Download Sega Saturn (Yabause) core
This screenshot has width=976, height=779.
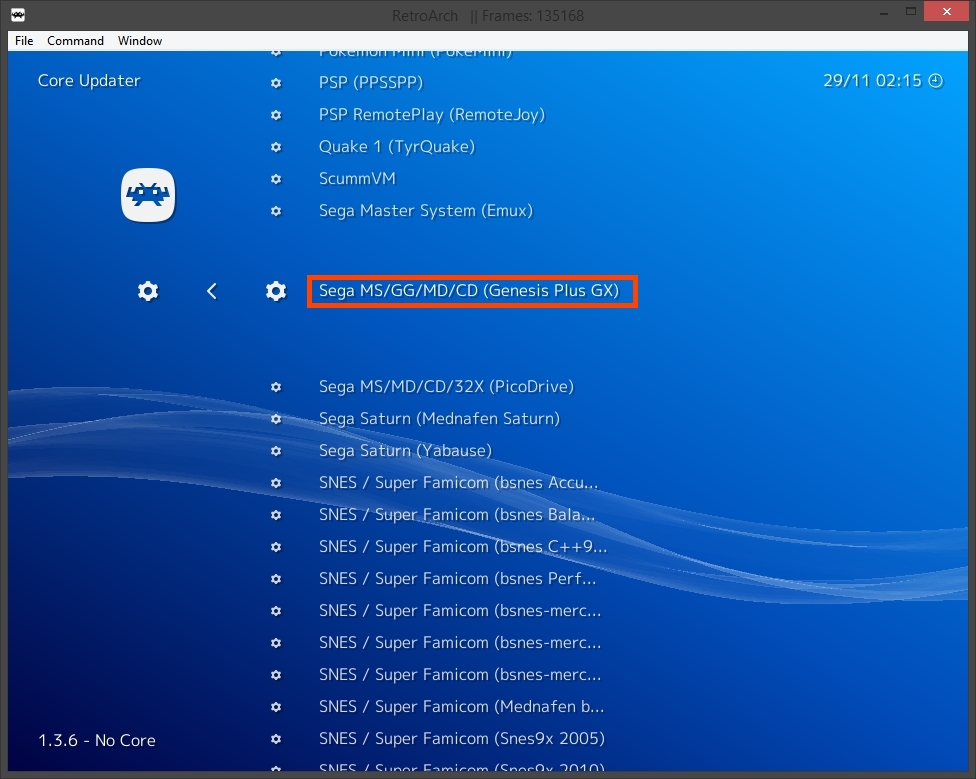[405, 451]
